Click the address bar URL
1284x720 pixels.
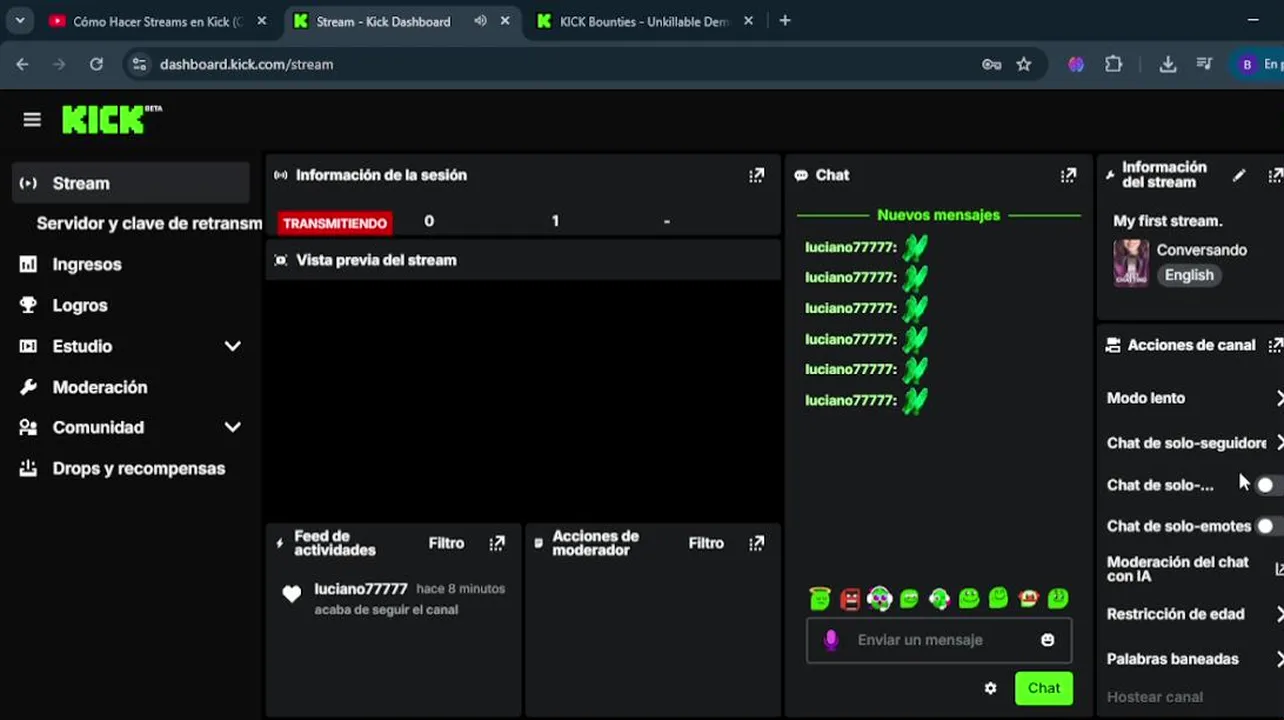(x=246, y=64)
